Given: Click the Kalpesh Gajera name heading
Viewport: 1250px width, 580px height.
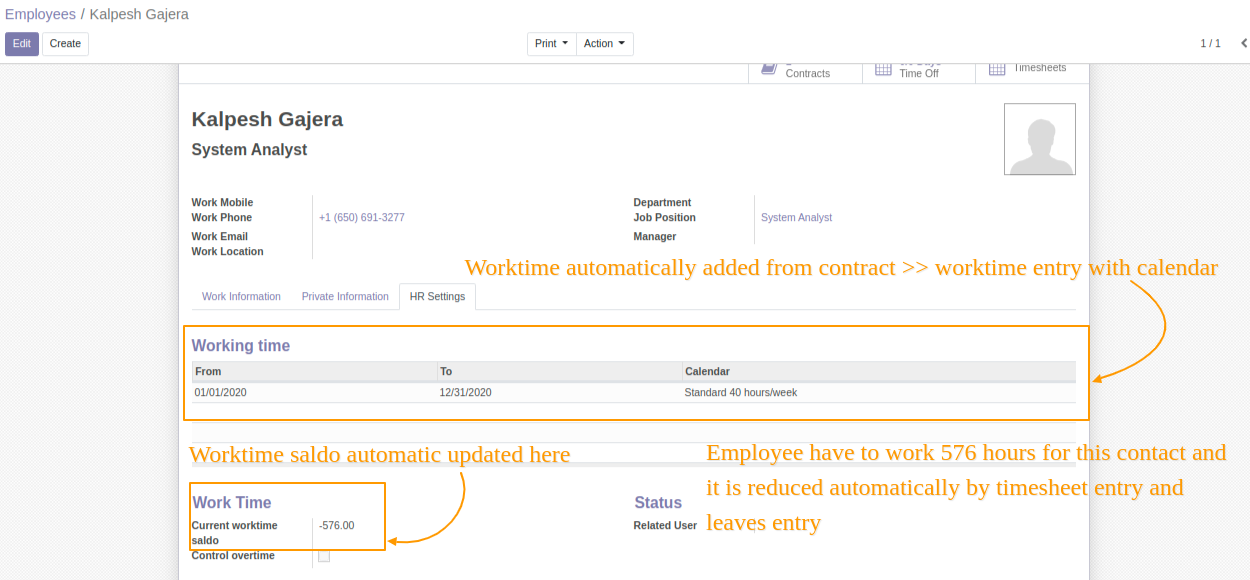Looking at the screenshot, I should (x=267, y=119).
